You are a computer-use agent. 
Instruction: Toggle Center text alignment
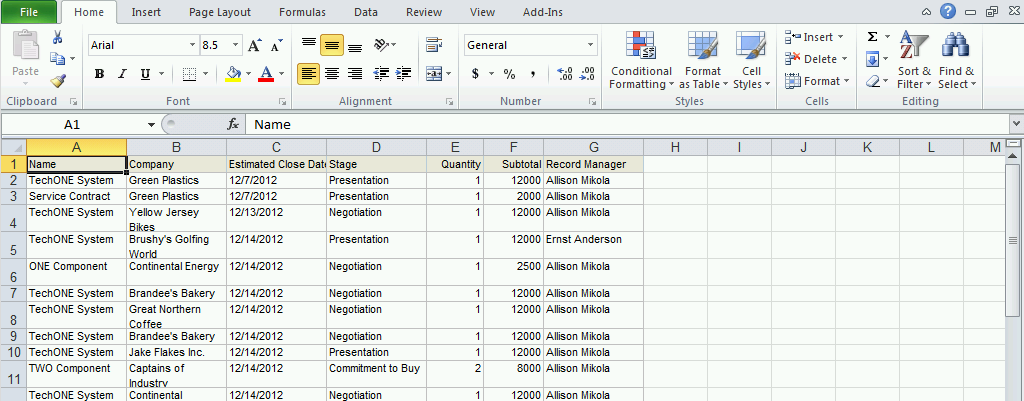[x=332, y=74]
